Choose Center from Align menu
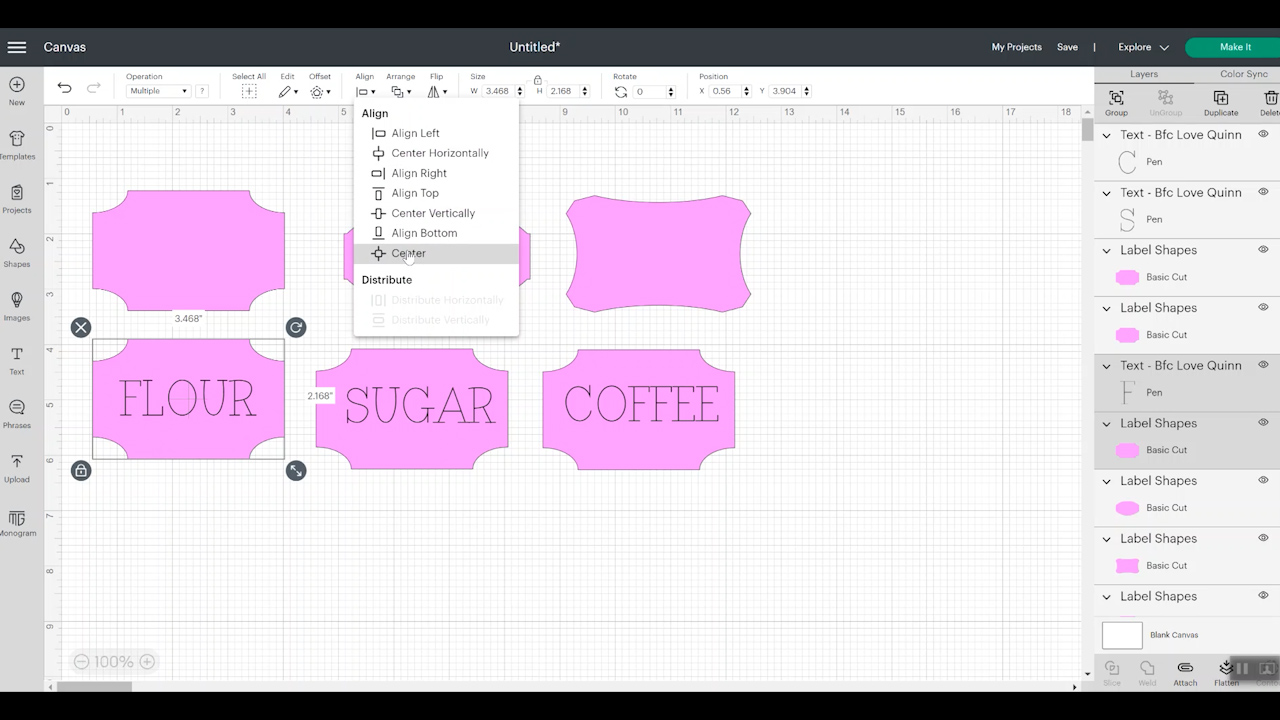 [436, 253]
